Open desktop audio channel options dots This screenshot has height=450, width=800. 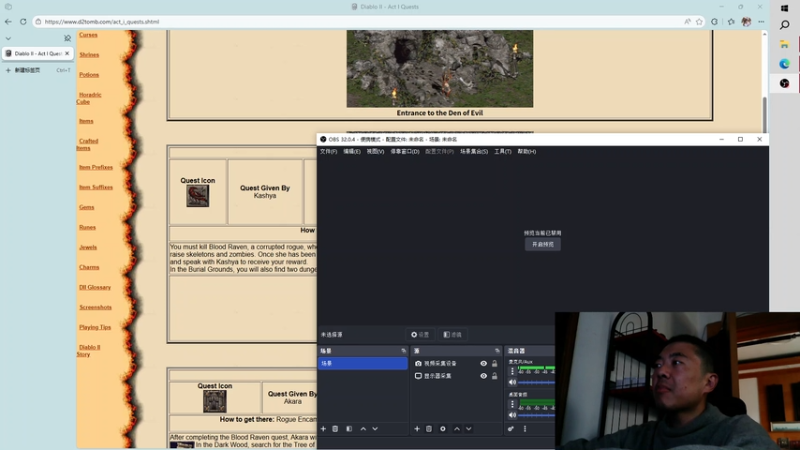click(x=512, y=404)
